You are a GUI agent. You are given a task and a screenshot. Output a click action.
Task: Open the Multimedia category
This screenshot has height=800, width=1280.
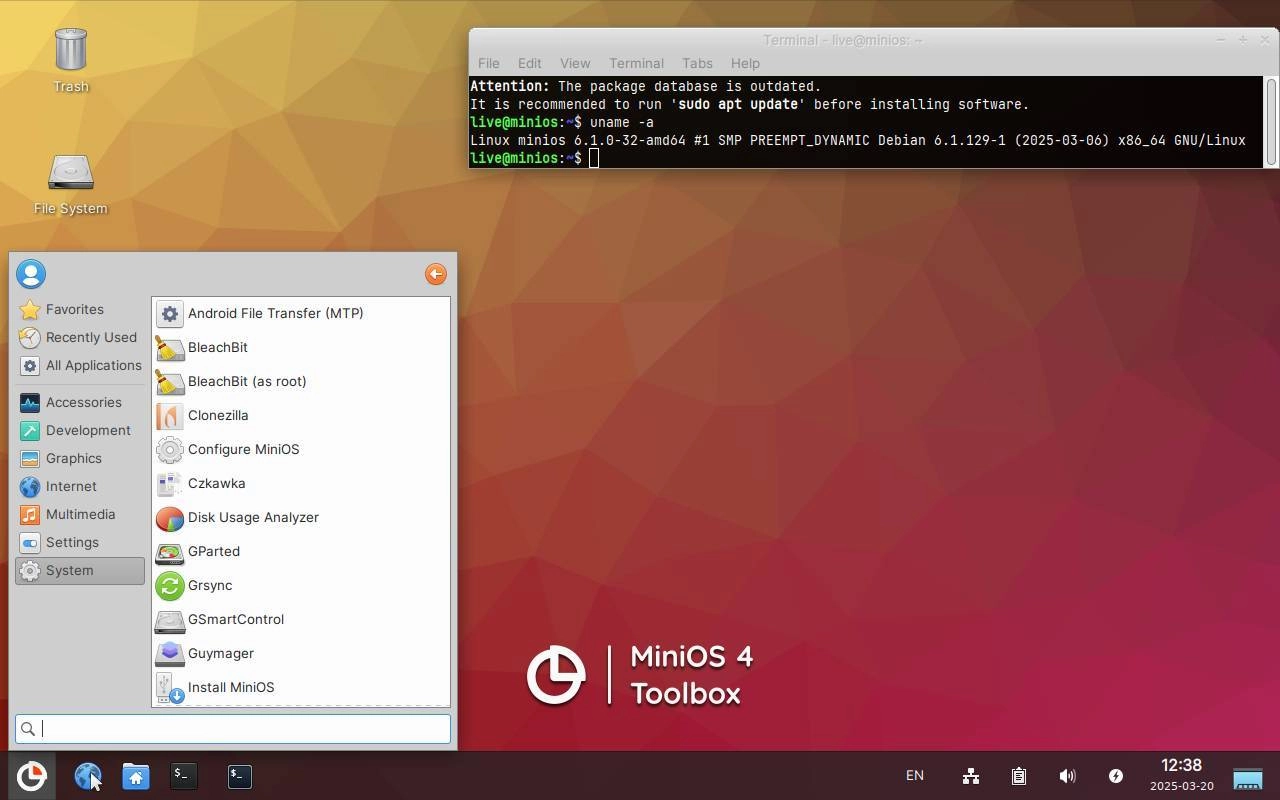pos(80,514)
